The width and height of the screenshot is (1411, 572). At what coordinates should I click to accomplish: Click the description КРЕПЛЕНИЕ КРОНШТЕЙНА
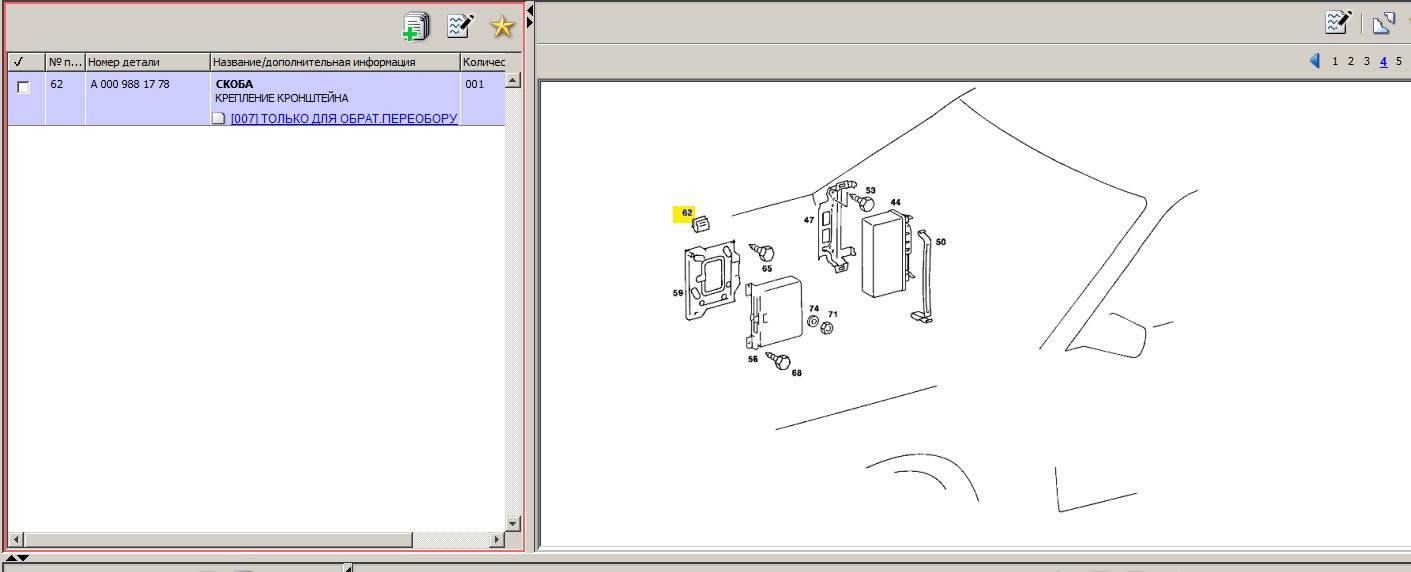[x=282, y=99]
